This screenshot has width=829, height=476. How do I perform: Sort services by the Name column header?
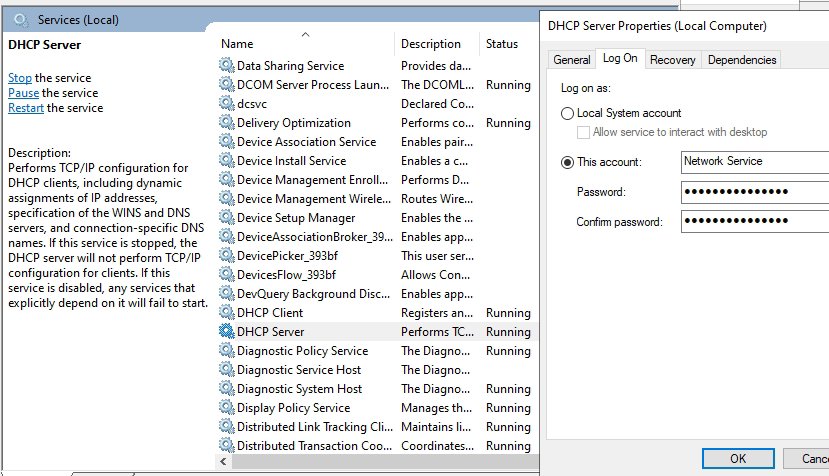click(x=237, y=44)
